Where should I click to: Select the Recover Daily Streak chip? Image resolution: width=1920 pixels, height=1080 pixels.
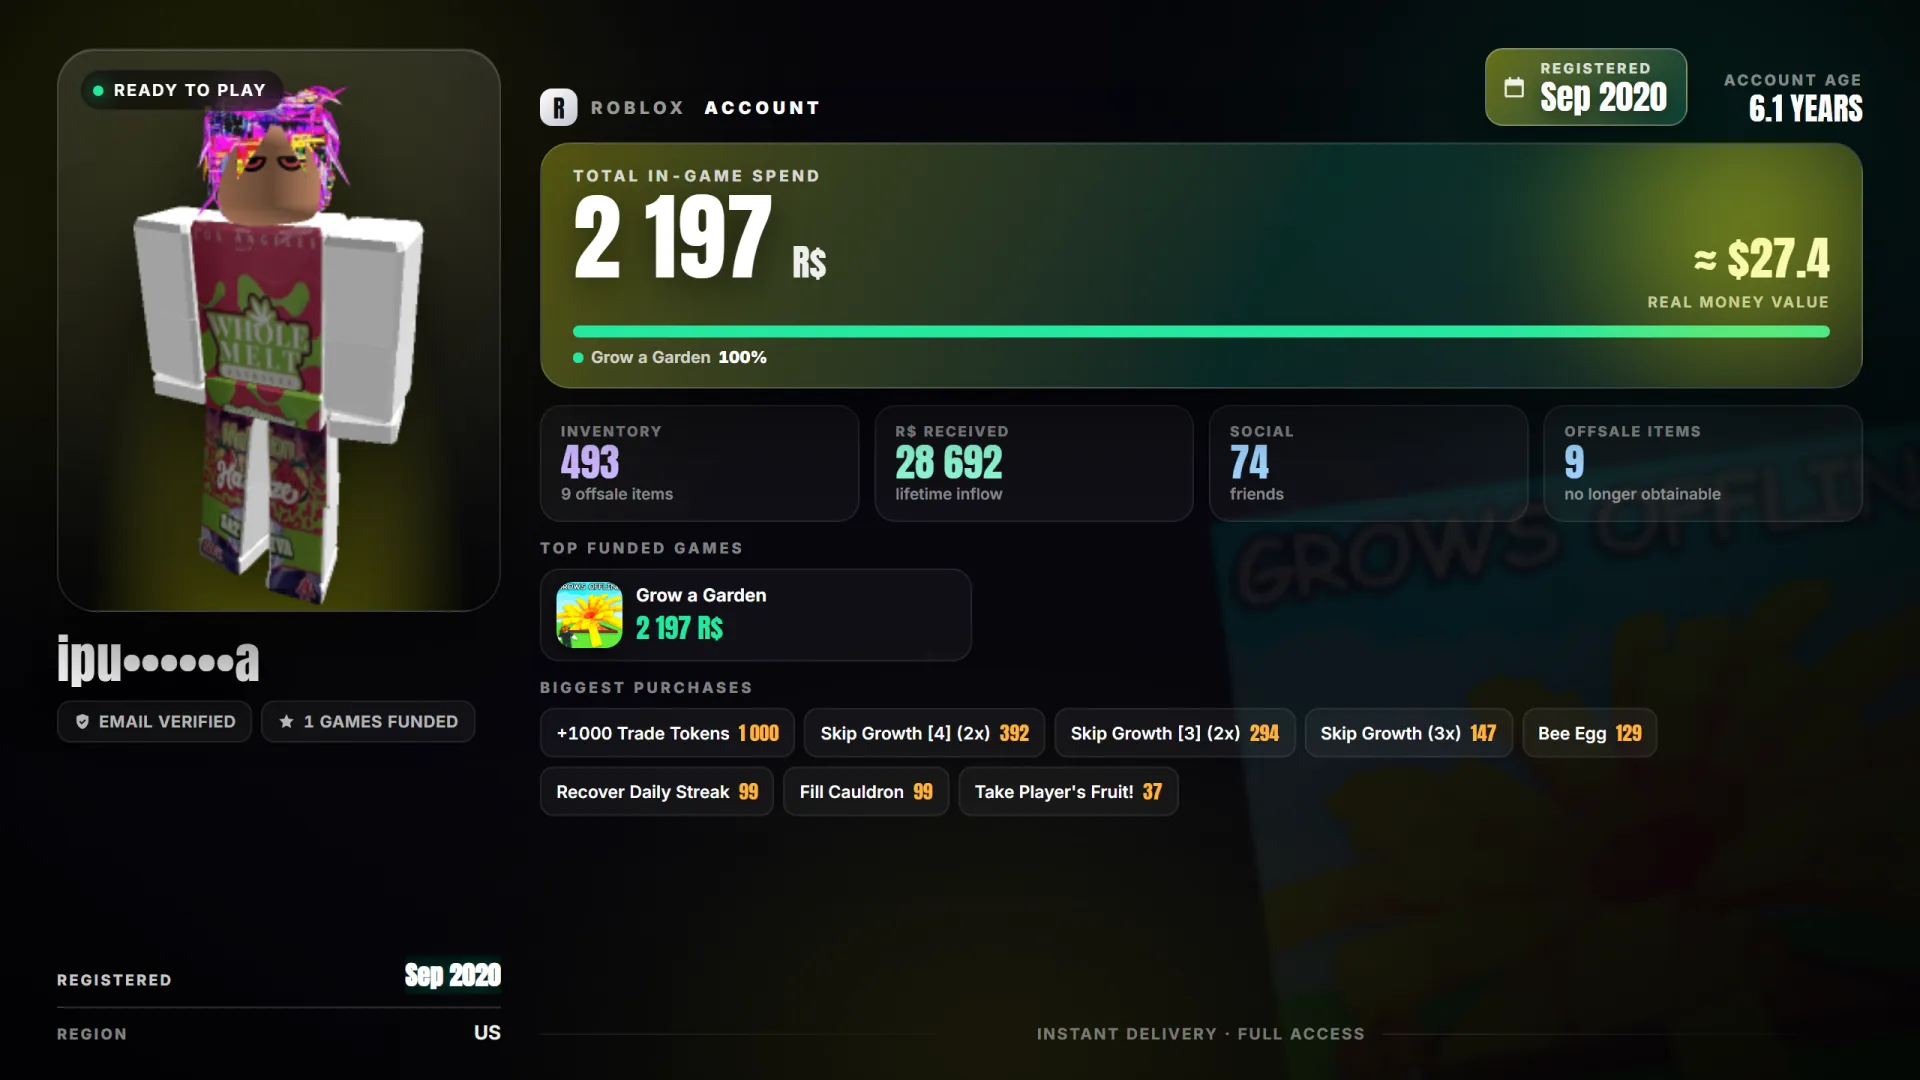657,792
